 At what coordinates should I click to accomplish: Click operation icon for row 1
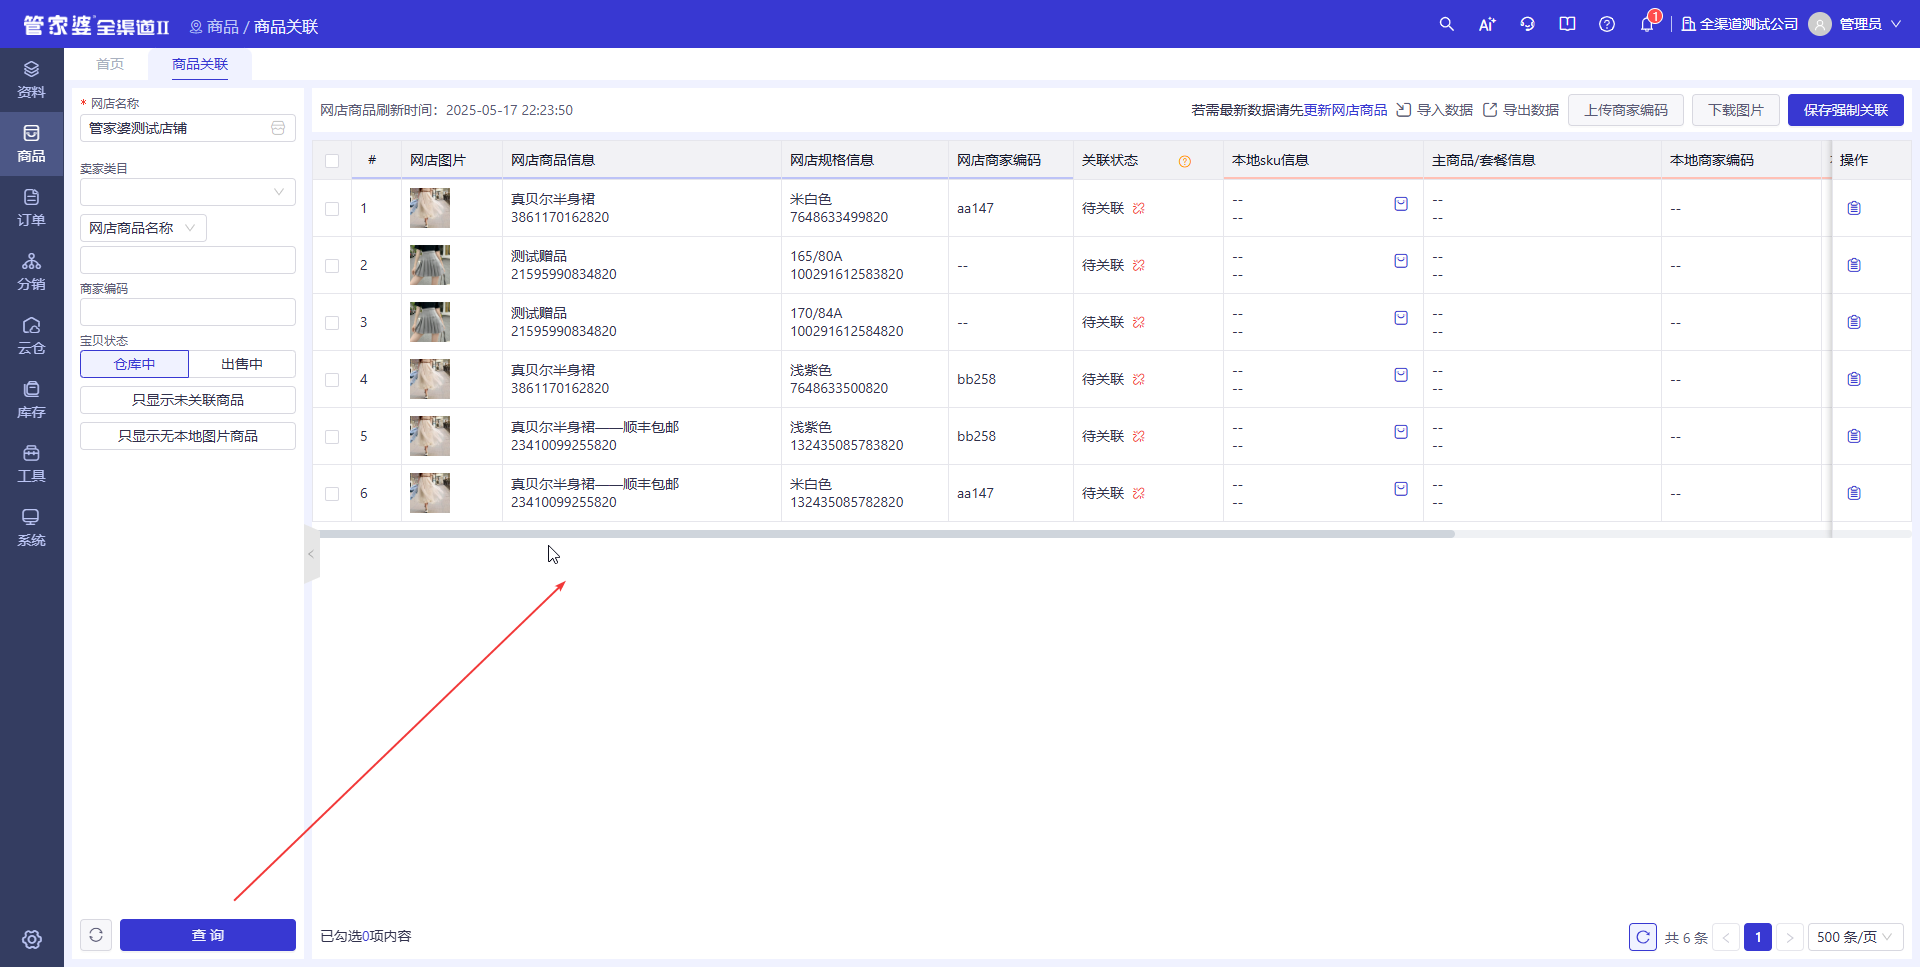[x=1854, y=208]
